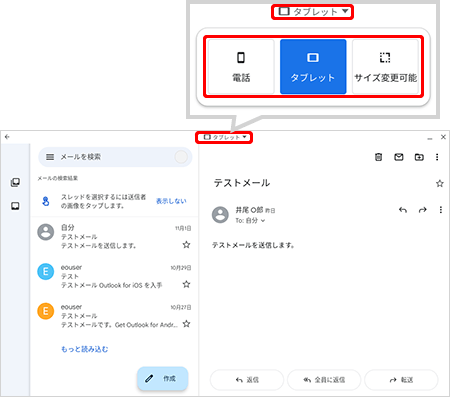Mark the email as unread with the envelope icon
The image size is (450, 397).
point(399,157)
